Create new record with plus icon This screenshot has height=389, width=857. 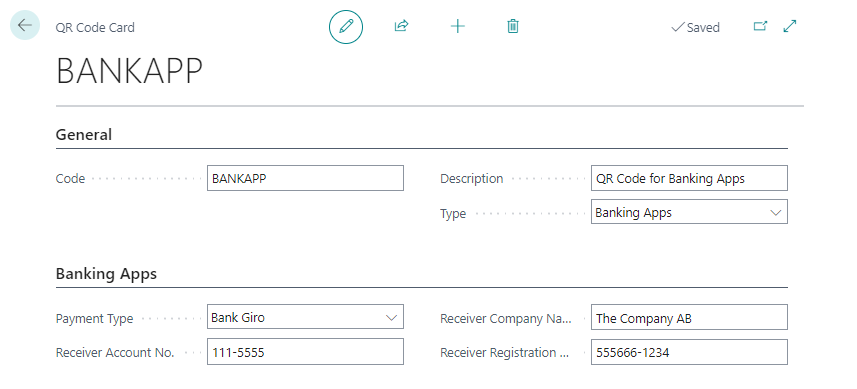point(457,26)
